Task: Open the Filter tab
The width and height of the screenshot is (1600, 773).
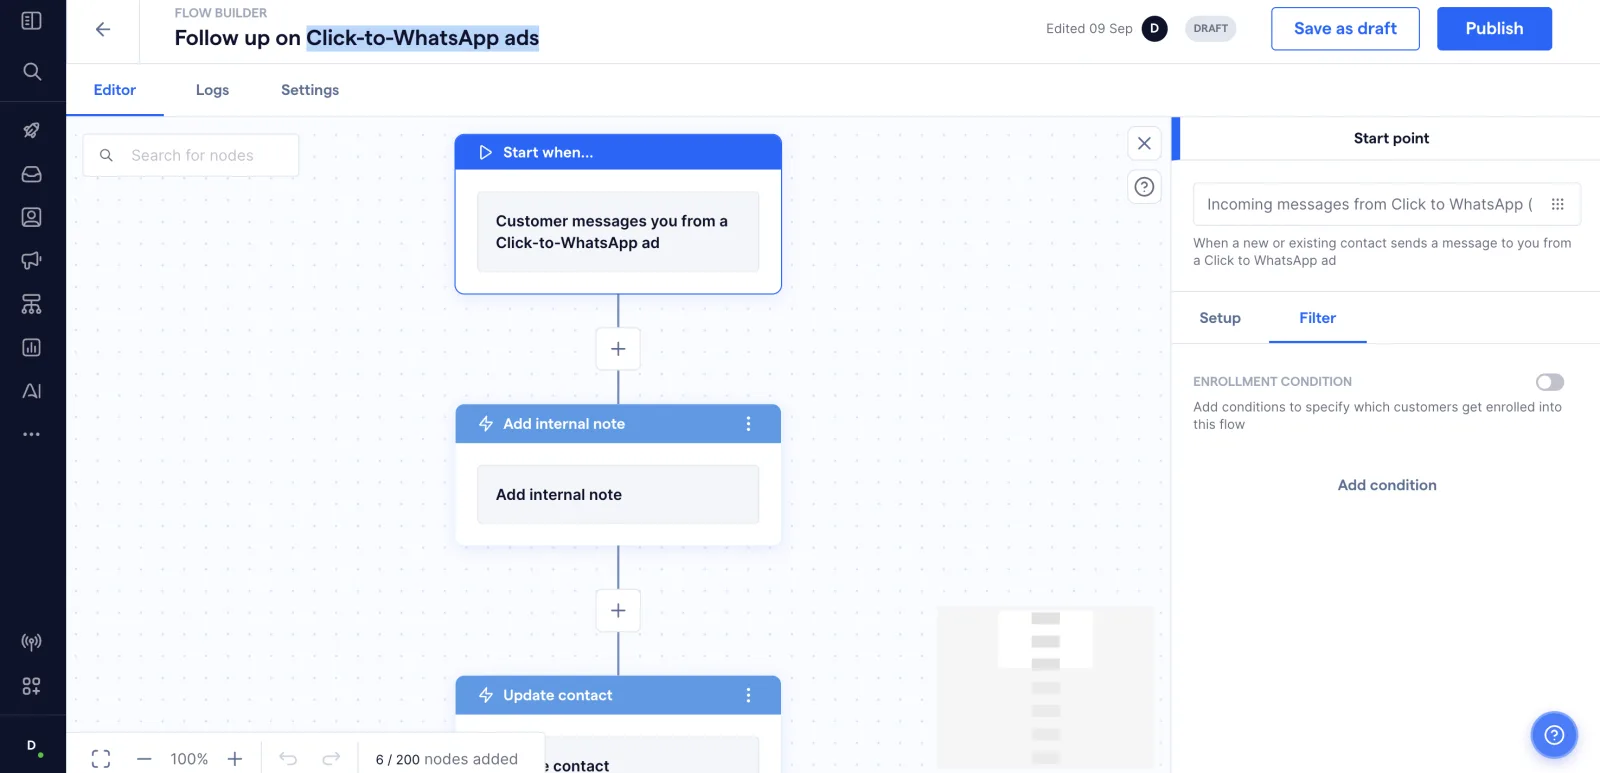Action: 1317,318
